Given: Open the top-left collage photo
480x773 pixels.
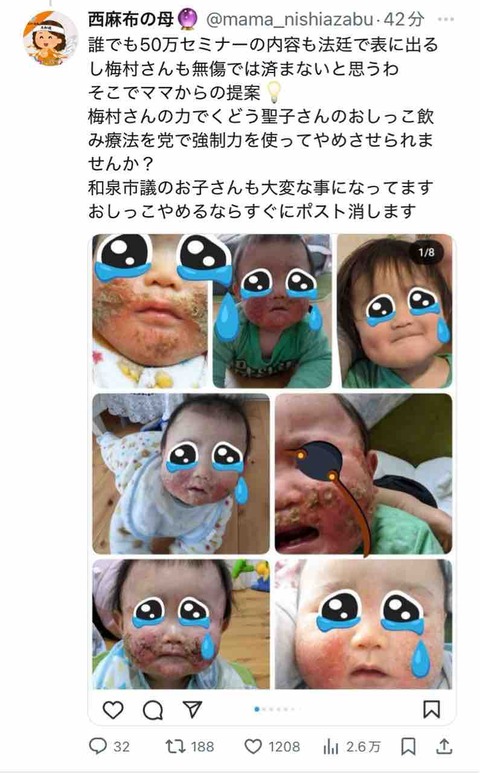Looking at the screenshot, I should point(150,311).
